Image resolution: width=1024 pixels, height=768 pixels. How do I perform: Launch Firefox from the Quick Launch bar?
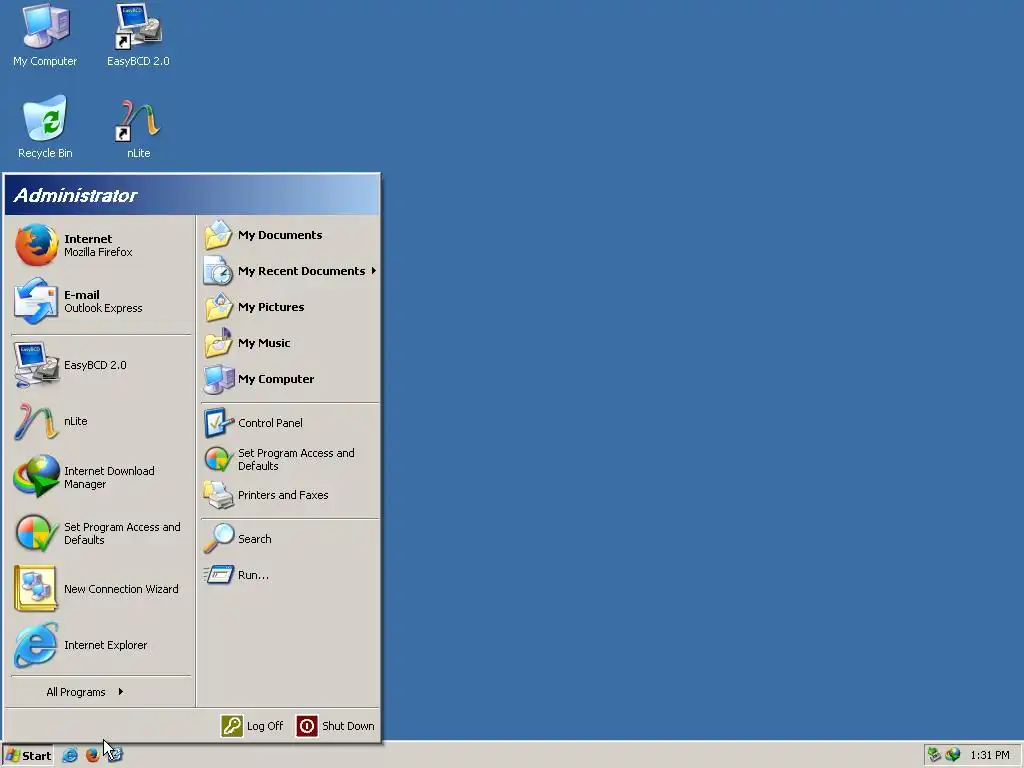[x=92, y=756]
